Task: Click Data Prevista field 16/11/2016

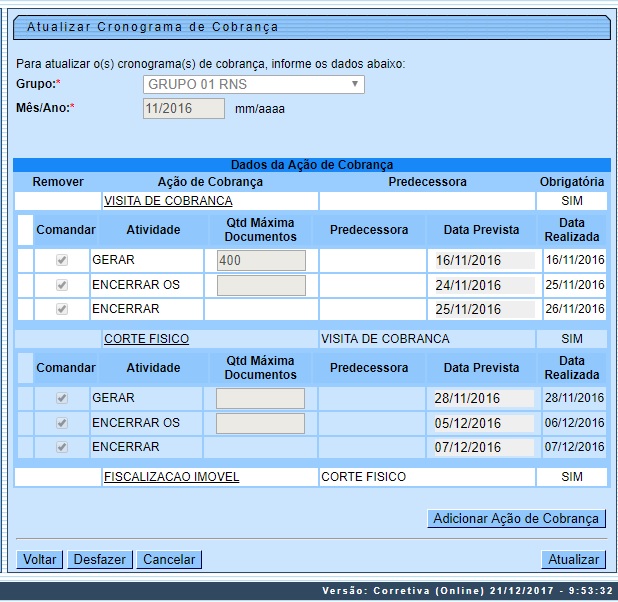Action: point(483,261)
